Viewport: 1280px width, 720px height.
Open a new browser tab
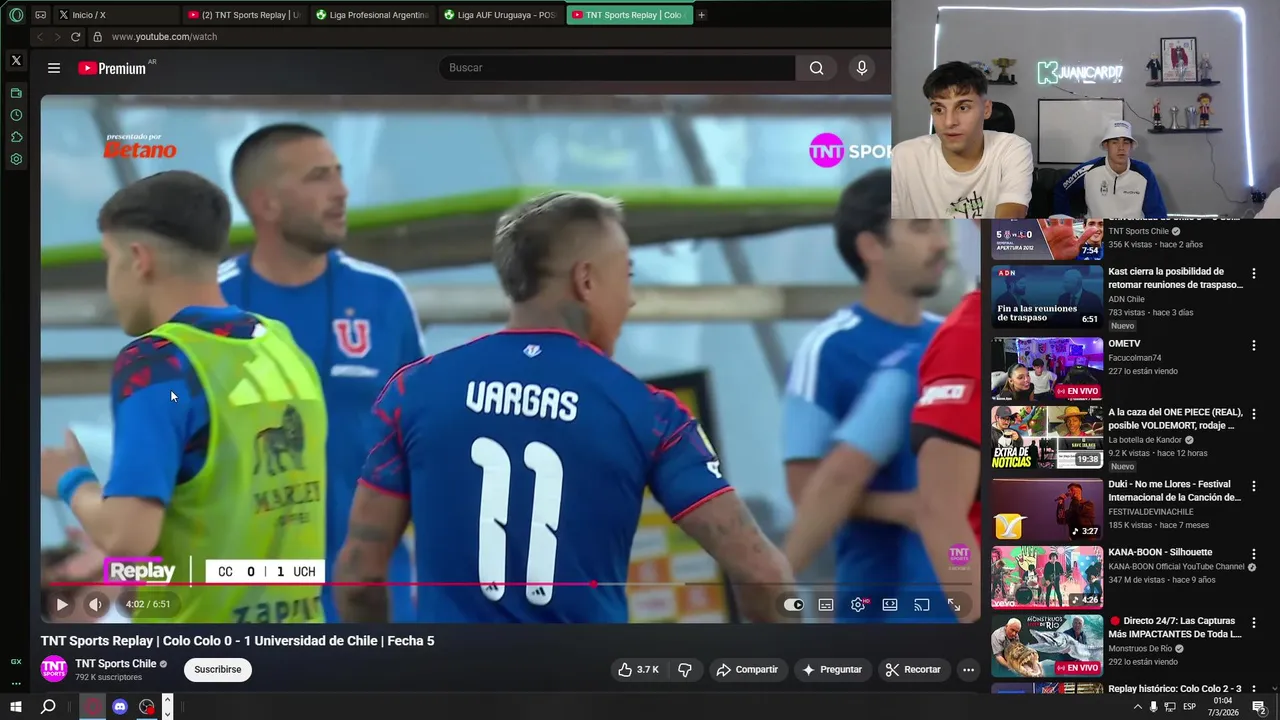tap(701, 15)
